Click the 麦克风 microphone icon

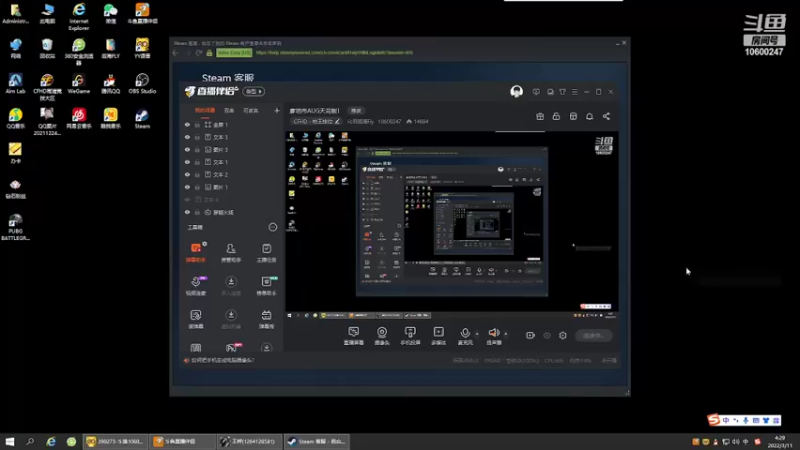click(465, 336)
